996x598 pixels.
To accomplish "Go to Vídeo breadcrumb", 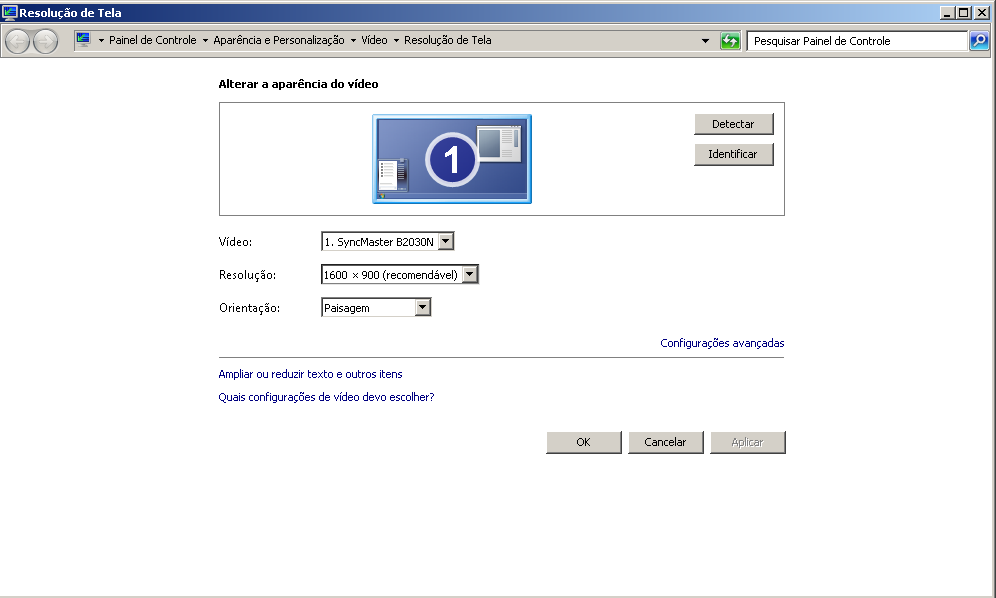I will tap(374, 40).
